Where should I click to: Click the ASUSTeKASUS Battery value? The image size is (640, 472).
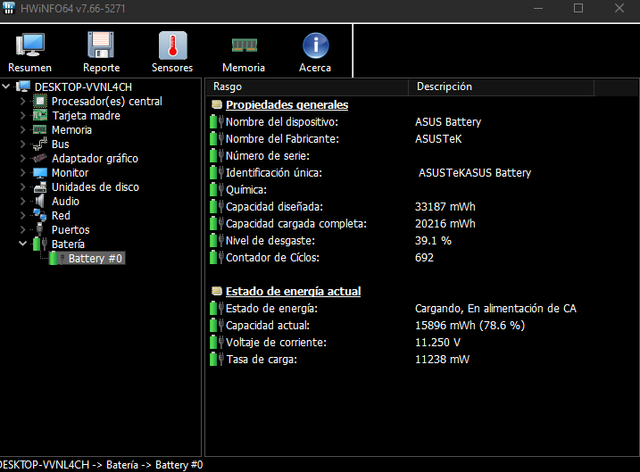click(475, 173)
